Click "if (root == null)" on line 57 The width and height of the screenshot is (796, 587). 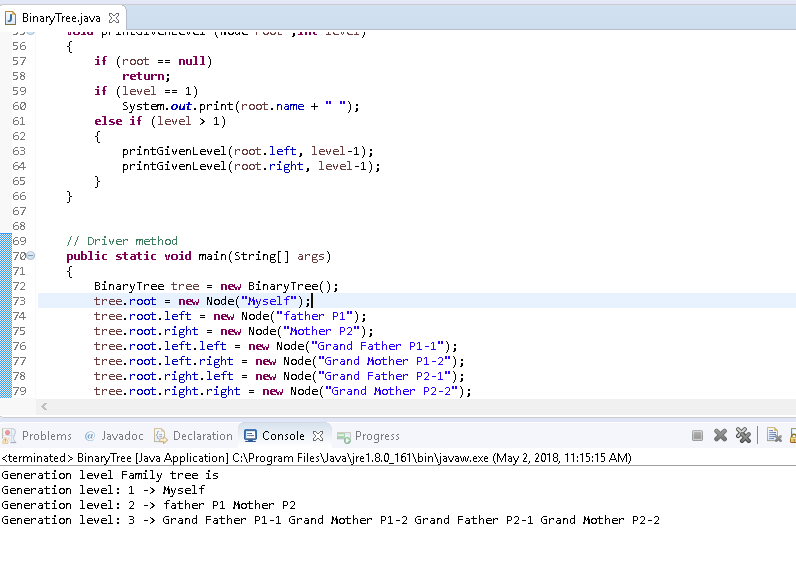[153, 61]
